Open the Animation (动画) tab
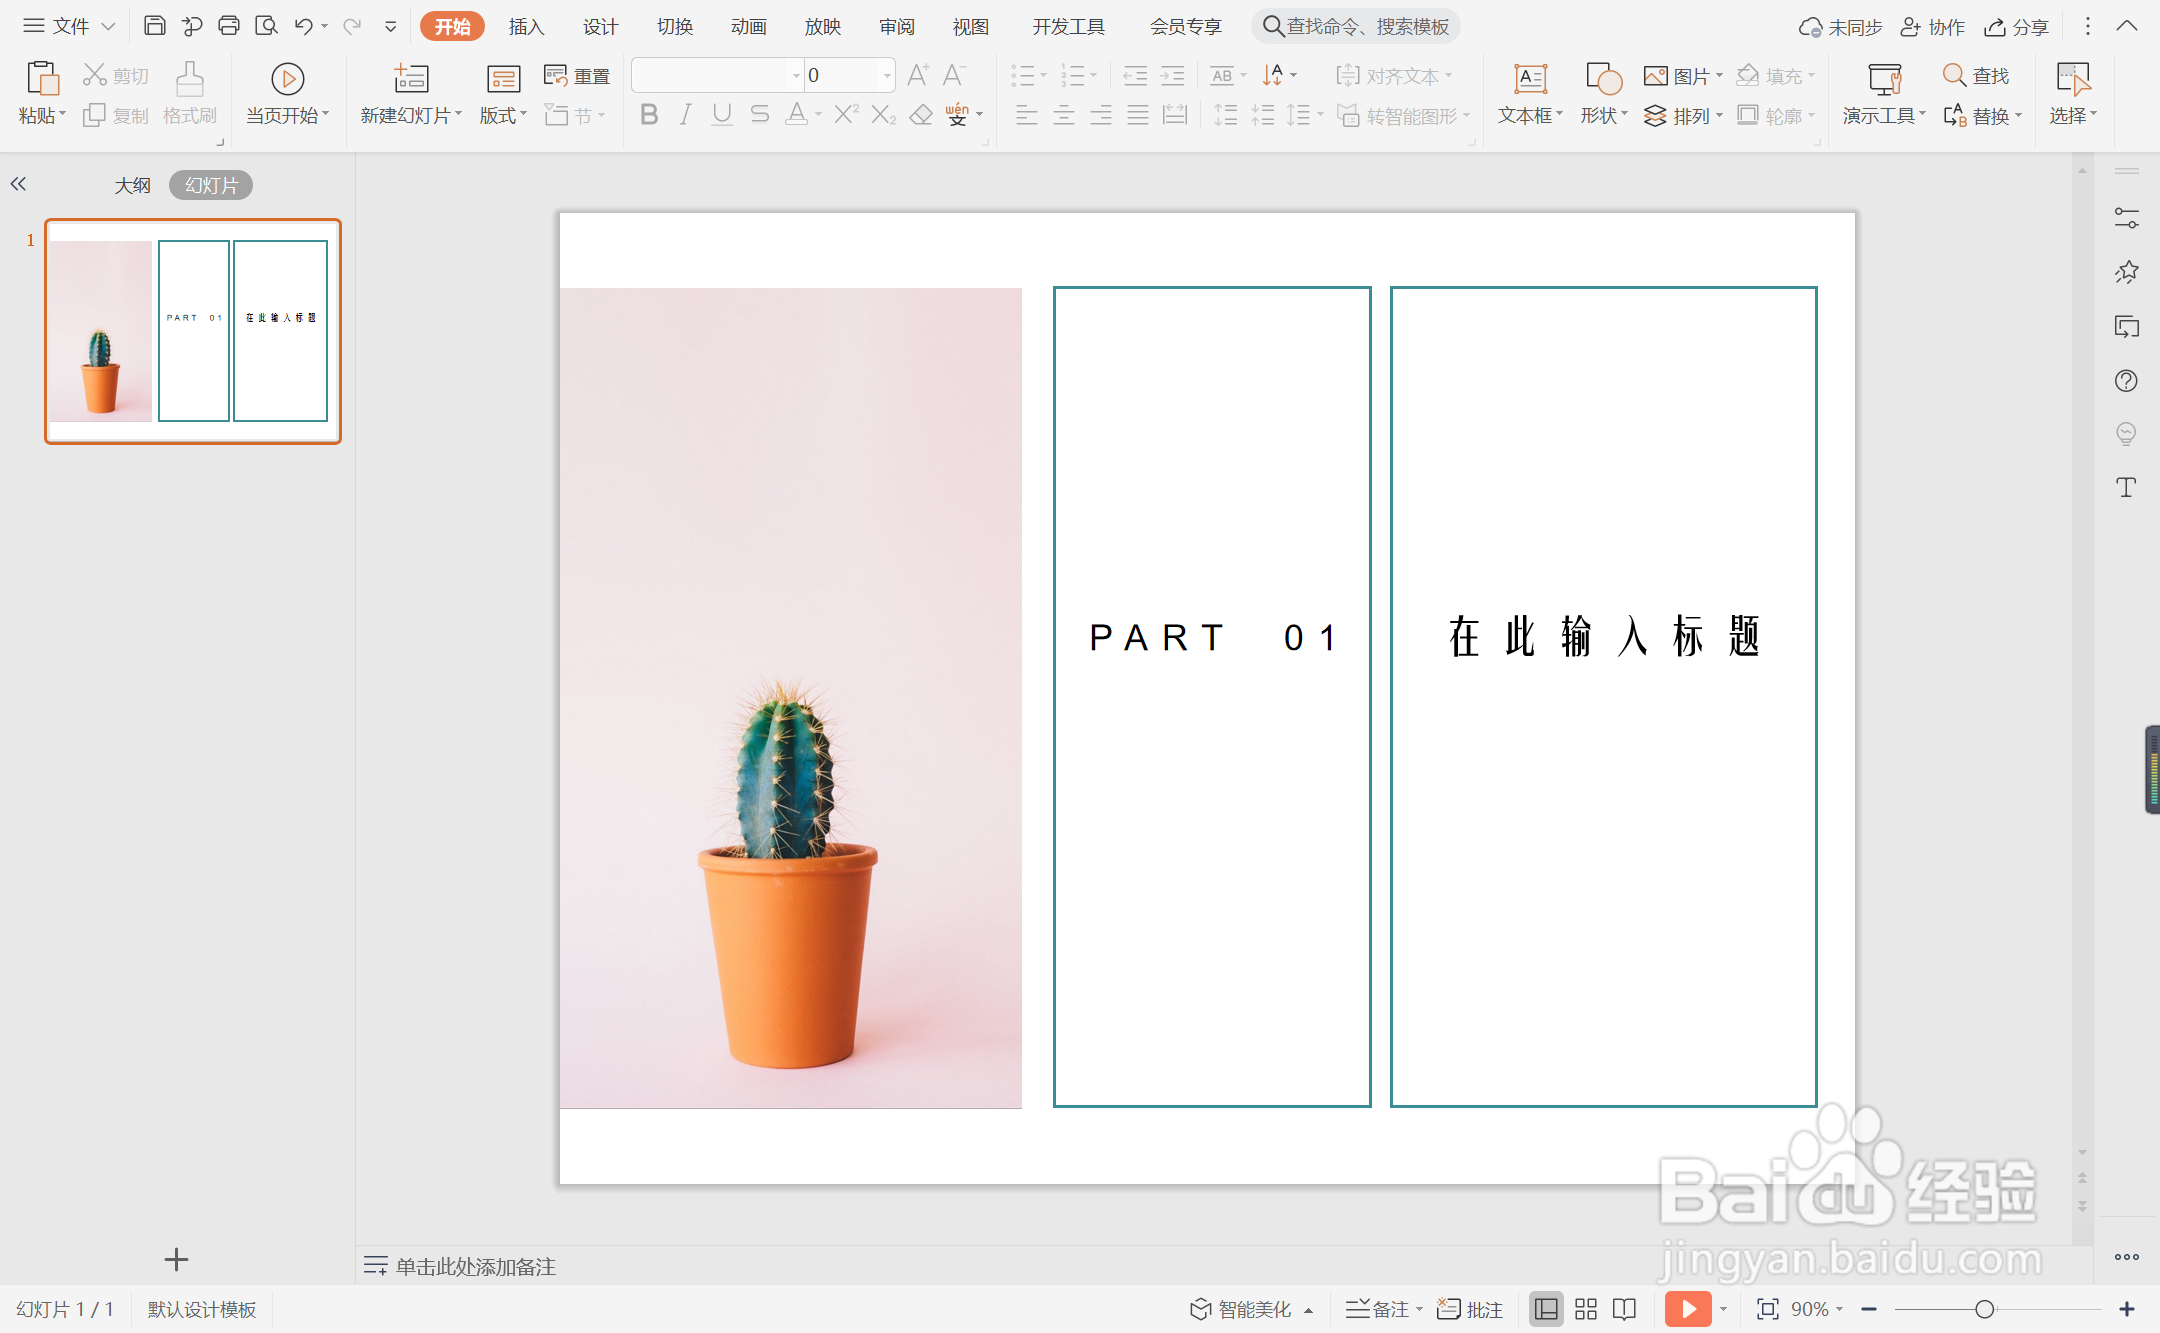This screenshot has width=2160, height=1333. point(749,26)
